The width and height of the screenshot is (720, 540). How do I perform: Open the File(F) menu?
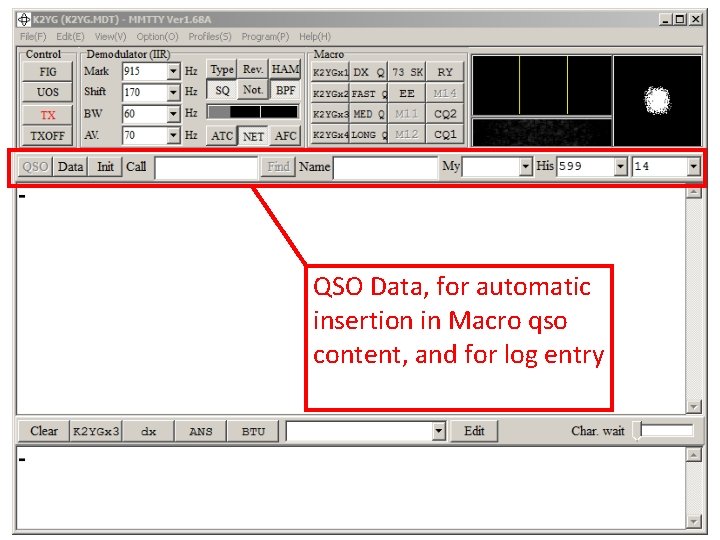(33, 37)
